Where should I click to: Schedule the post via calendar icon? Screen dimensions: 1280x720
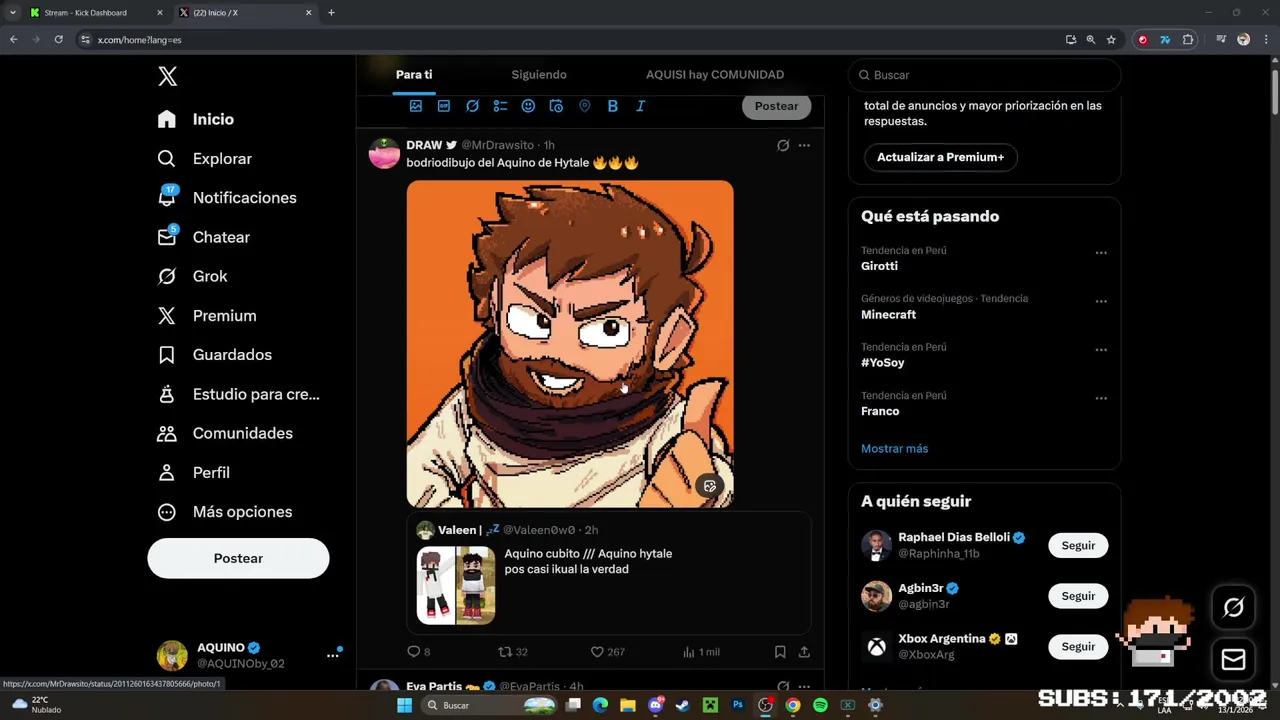(556, 106)
